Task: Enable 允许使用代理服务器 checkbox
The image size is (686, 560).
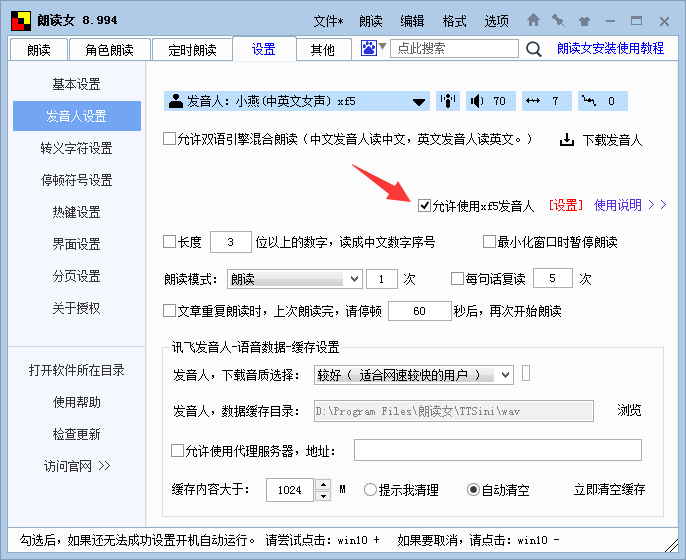Action: (177, 451)
